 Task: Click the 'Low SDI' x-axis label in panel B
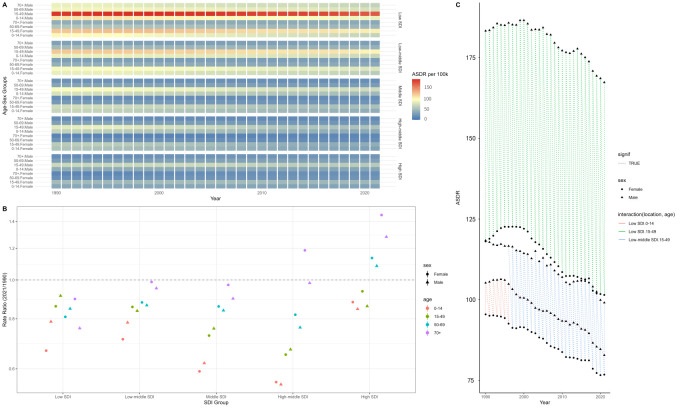tap(63, 397)
